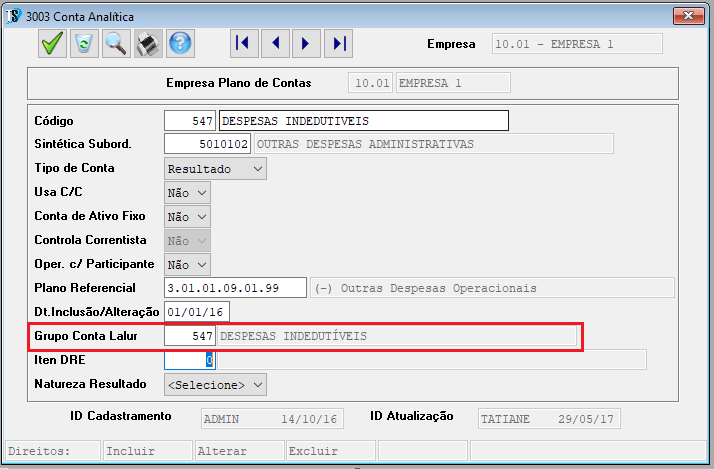Click the Iten DRE description box
Image resolution: width=714 pixels, height=469 pixels.
432,360
